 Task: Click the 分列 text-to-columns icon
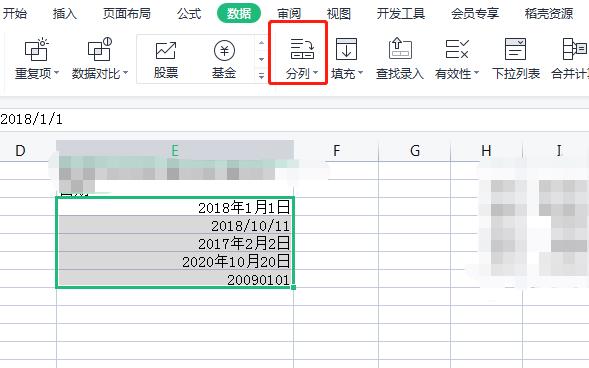pyautogui.click(x=302, y=49)
